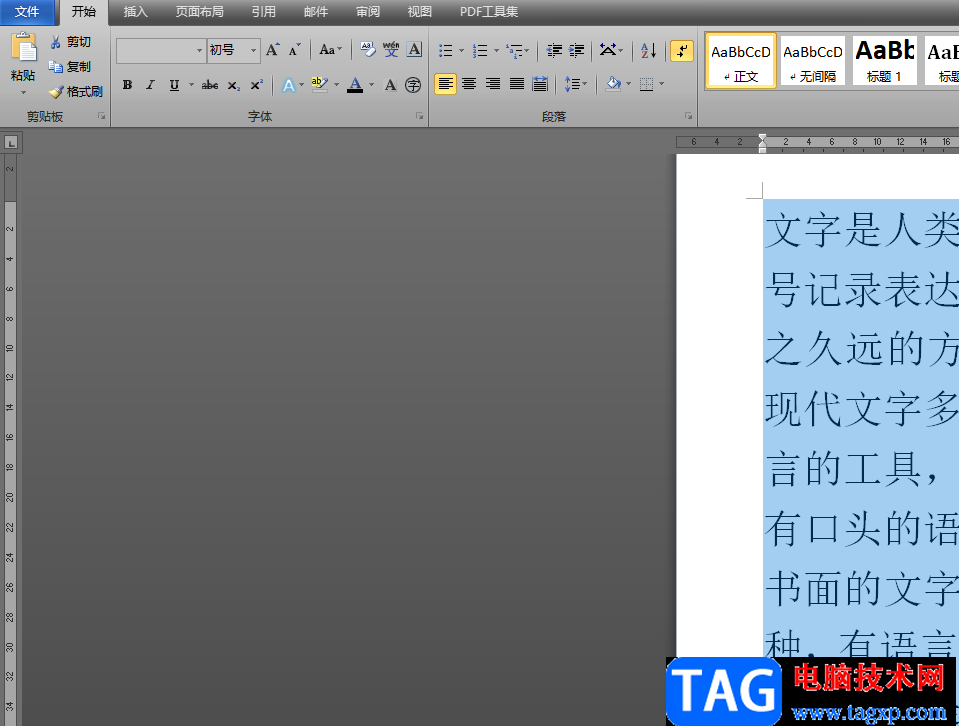The image size is (959, 726).
Task: Shrink font size with smaller A icon
Action: pos(295,50)
